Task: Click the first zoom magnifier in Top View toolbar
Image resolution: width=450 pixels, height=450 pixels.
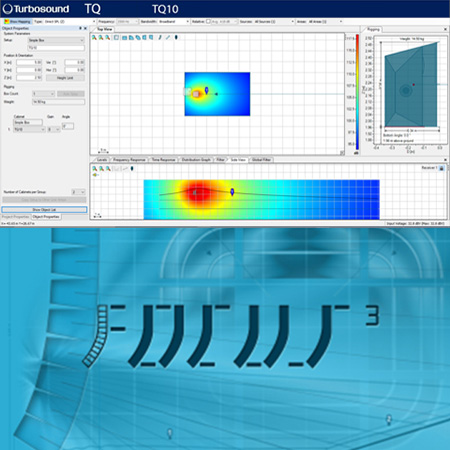Action: pyautogui.click(x=94, y=38)
